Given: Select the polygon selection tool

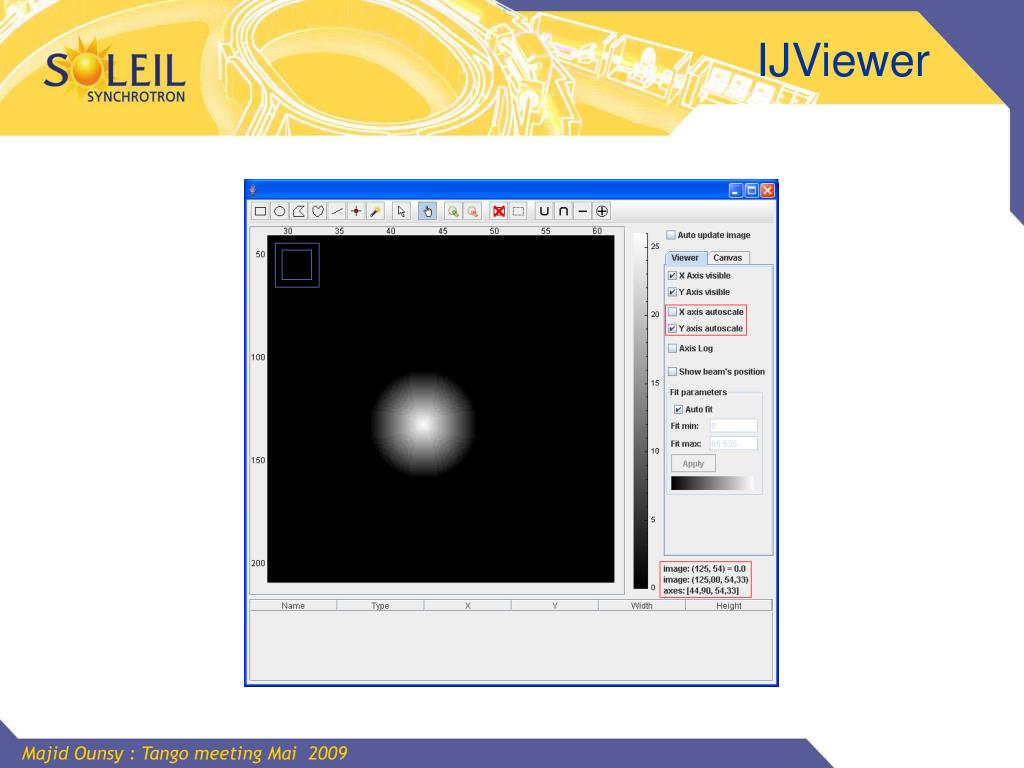Looking at the screenshot, I should coord(298,211).
